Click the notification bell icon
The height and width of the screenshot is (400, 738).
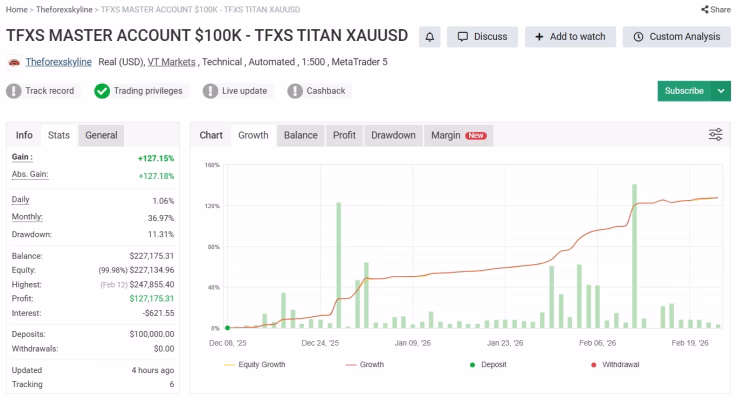429,37
